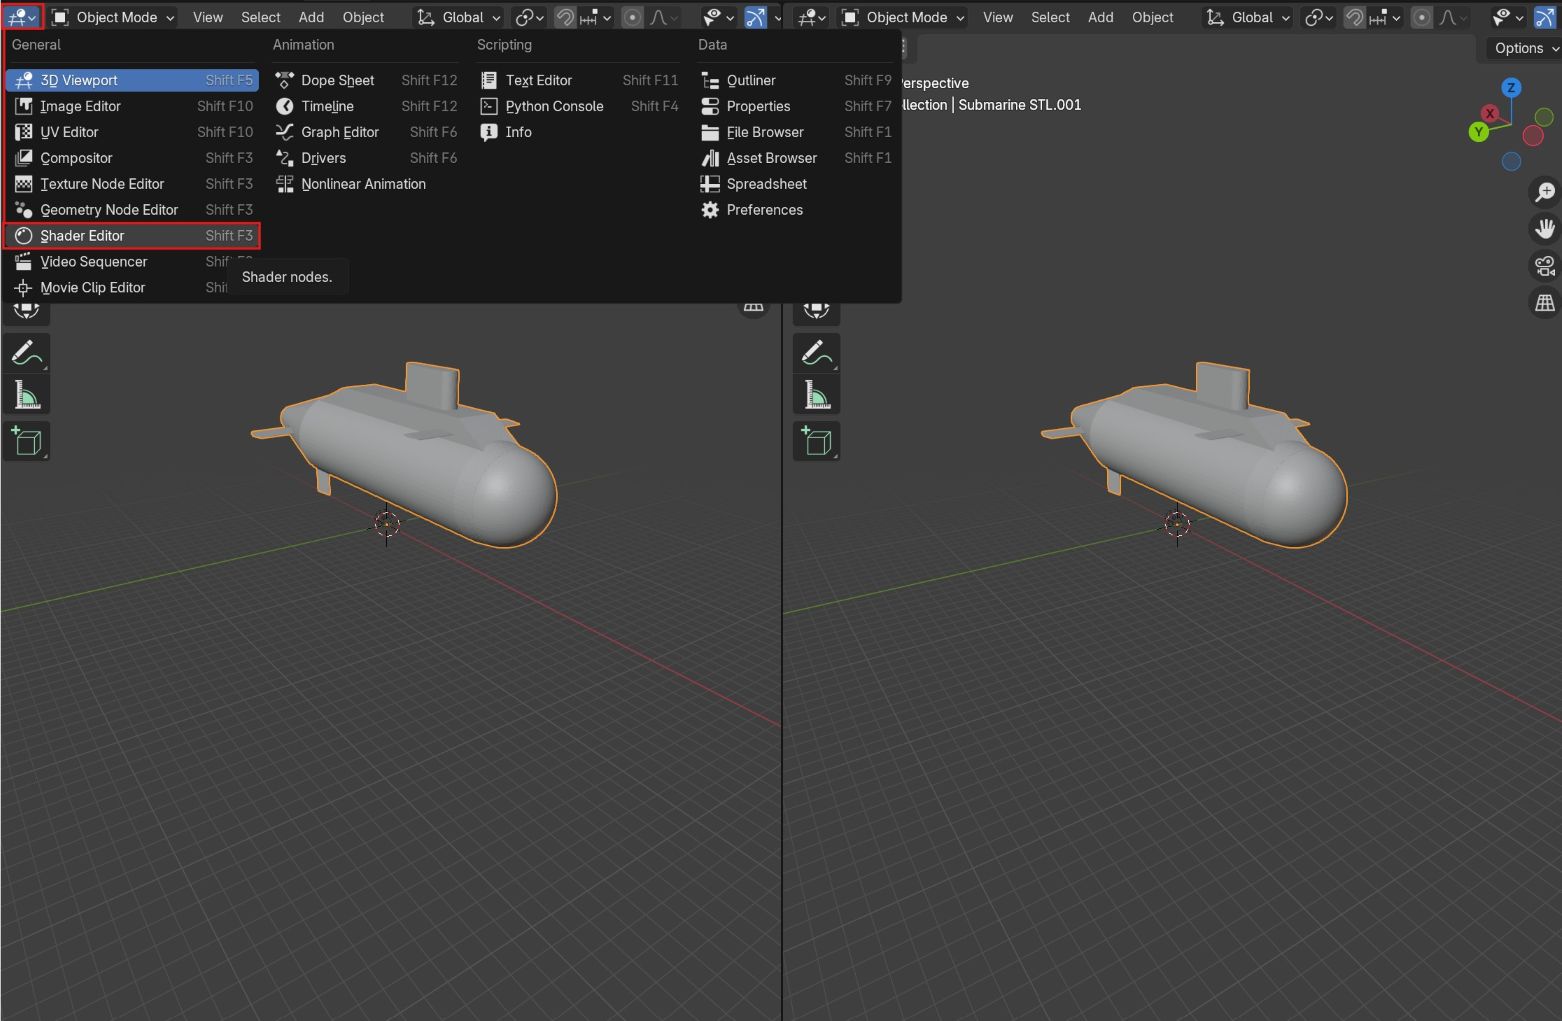The image size is (1562, 1021).
Task: Toggle proportional editing in the left viewport header
Action: [x=632, y=17]
